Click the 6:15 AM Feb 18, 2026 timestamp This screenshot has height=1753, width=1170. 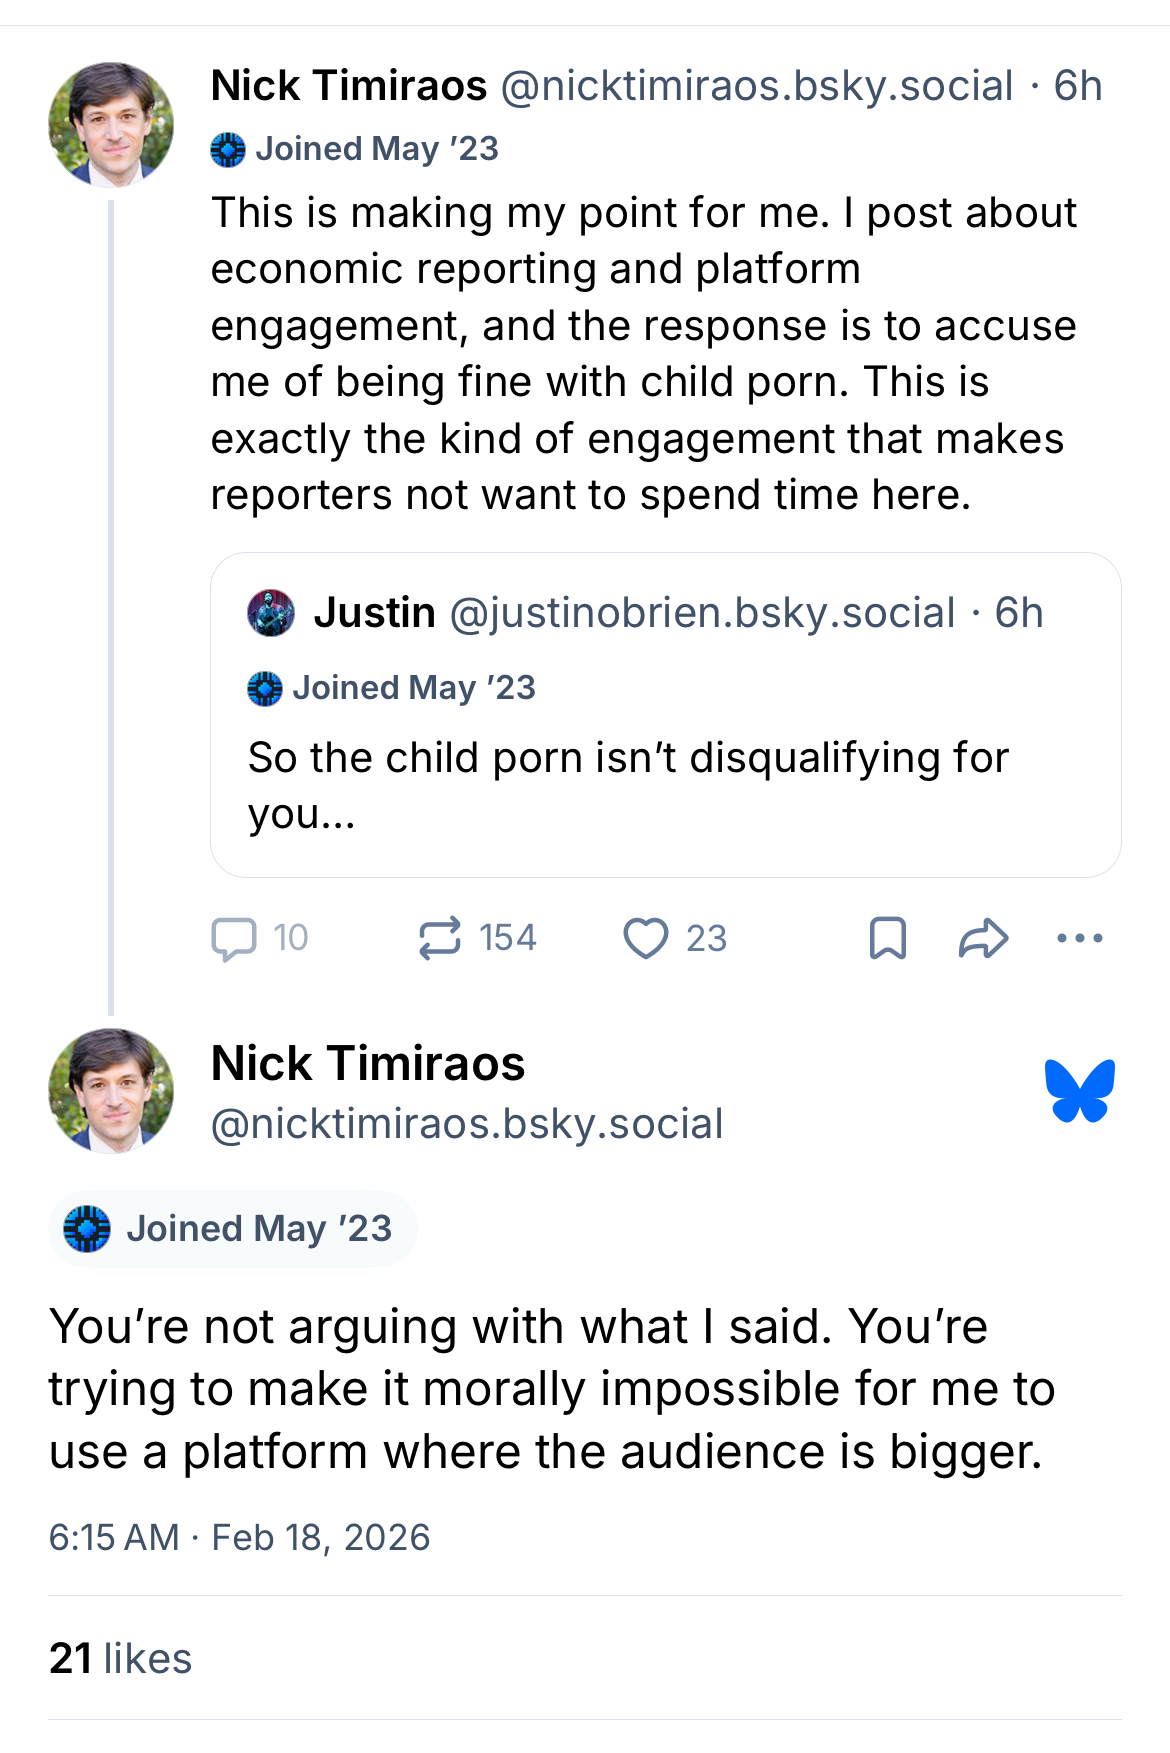pyautogui.click(x=239, y=1537)
